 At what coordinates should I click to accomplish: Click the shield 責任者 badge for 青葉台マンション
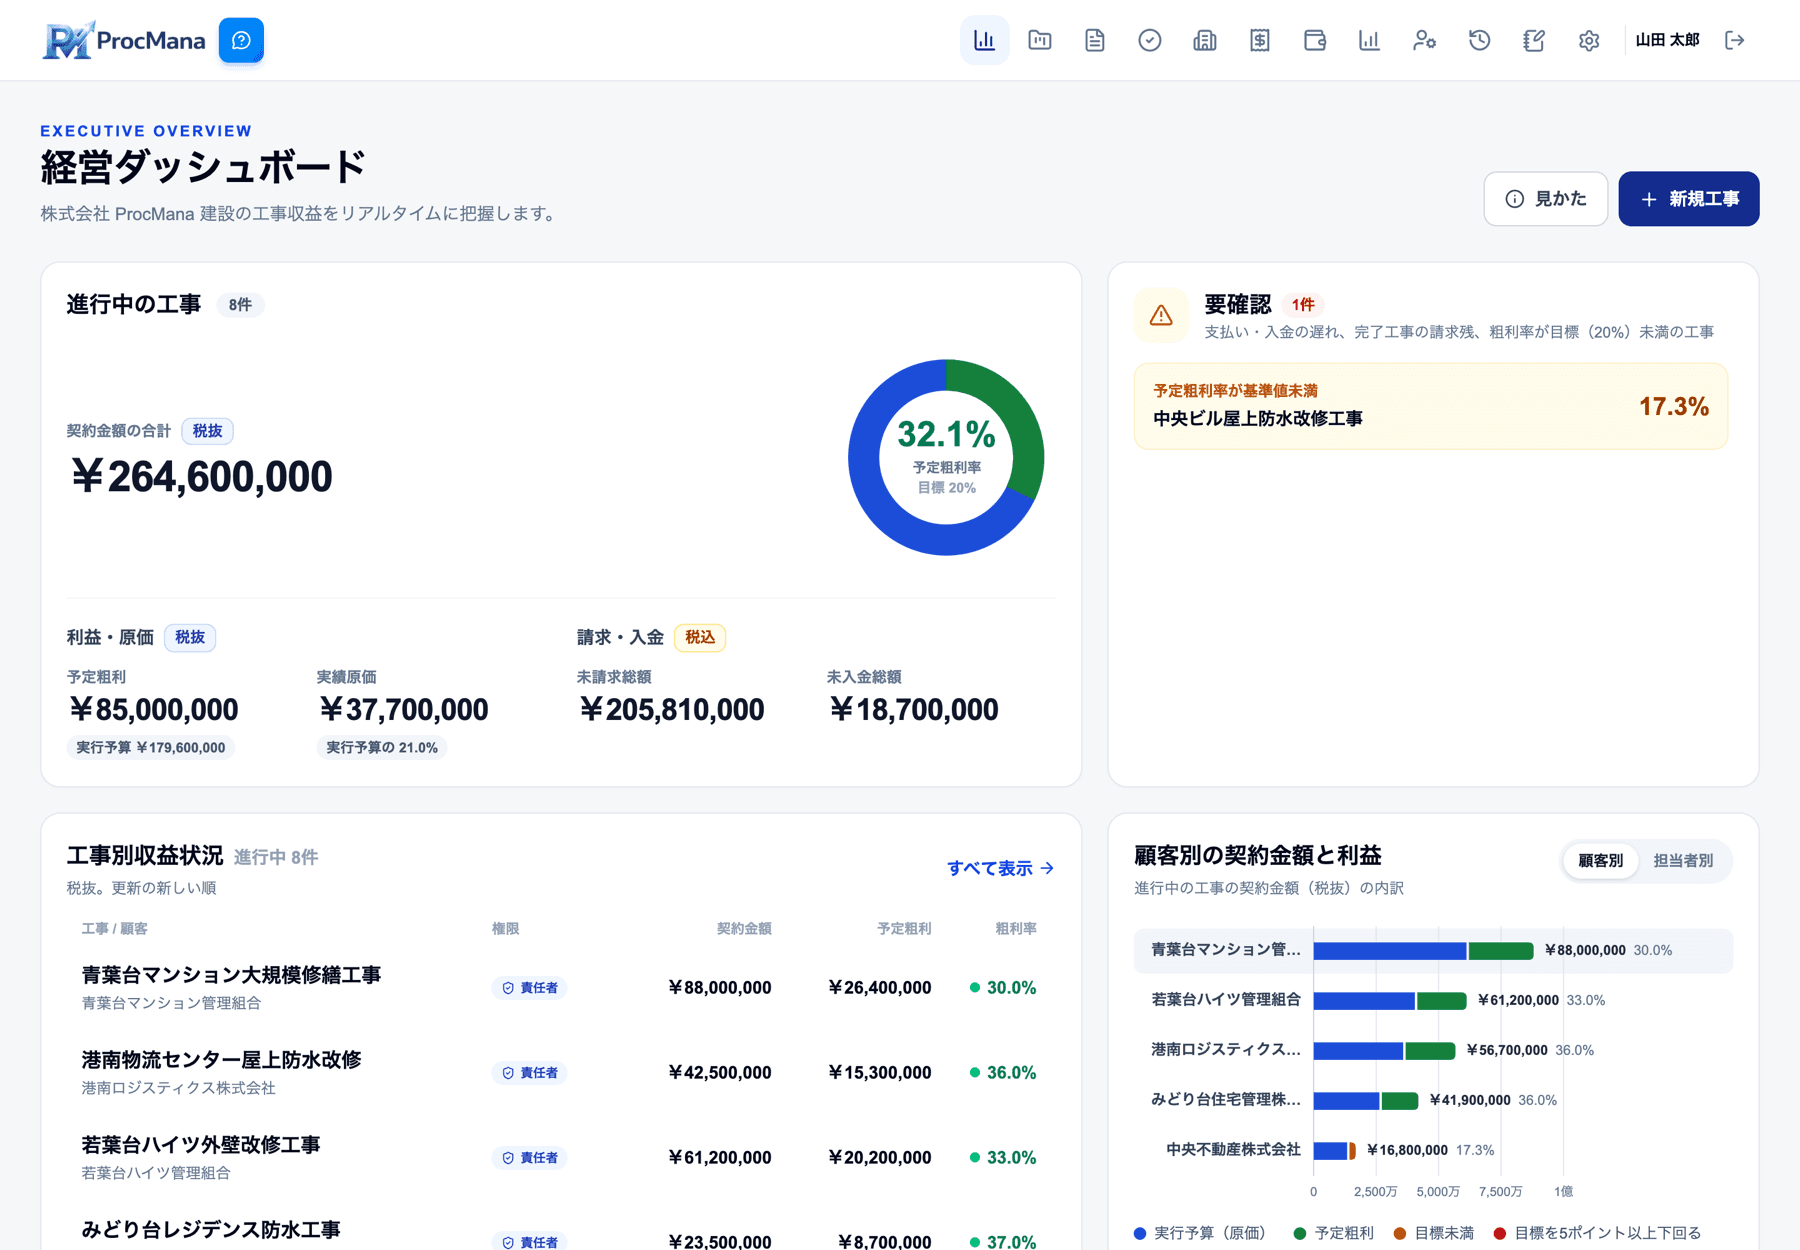(529, 988)
